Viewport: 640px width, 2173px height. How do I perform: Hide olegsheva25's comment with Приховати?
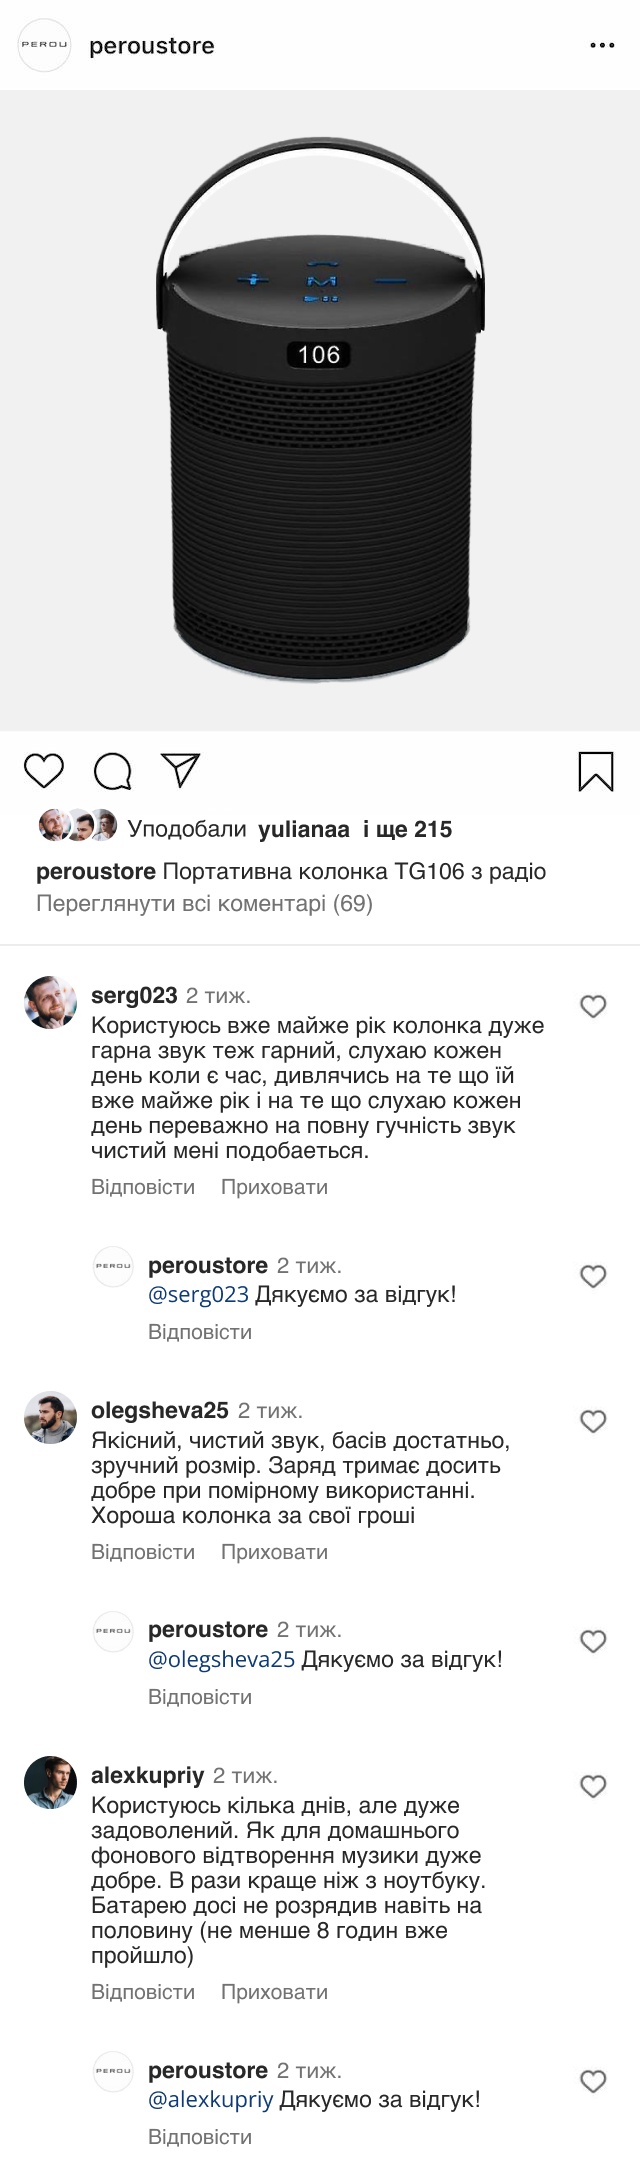point(274,1552)
